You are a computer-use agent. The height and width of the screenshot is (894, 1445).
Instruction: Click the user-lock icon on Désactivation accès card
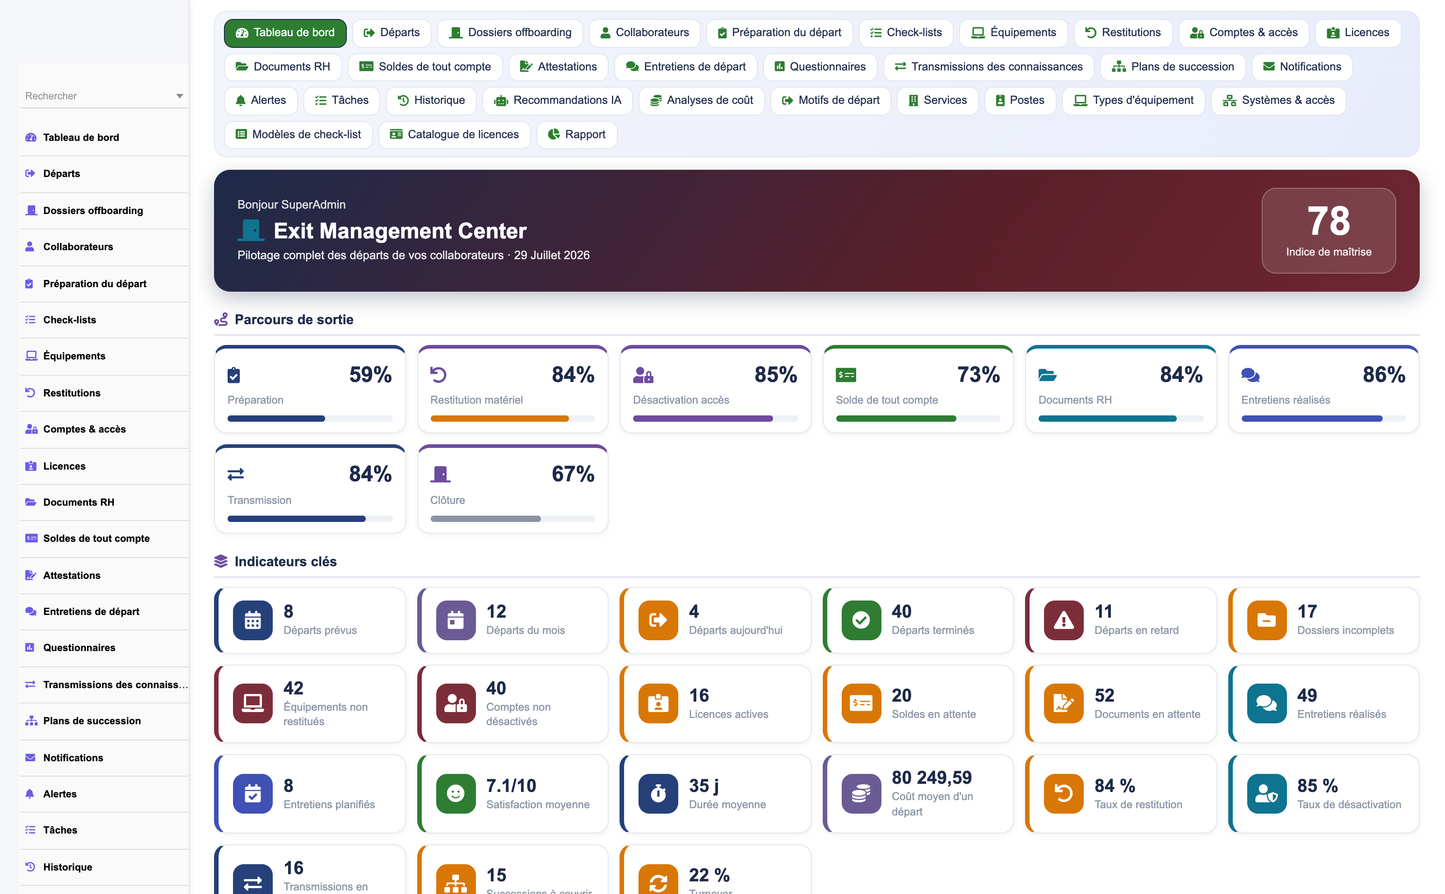tap(643, 375)
